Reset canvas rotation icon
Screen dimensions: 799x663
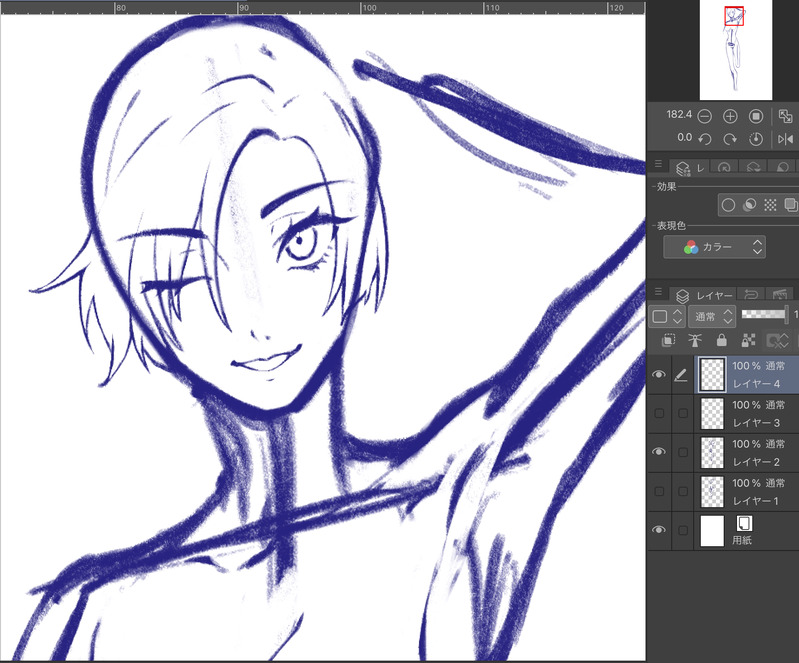[756, 139]
